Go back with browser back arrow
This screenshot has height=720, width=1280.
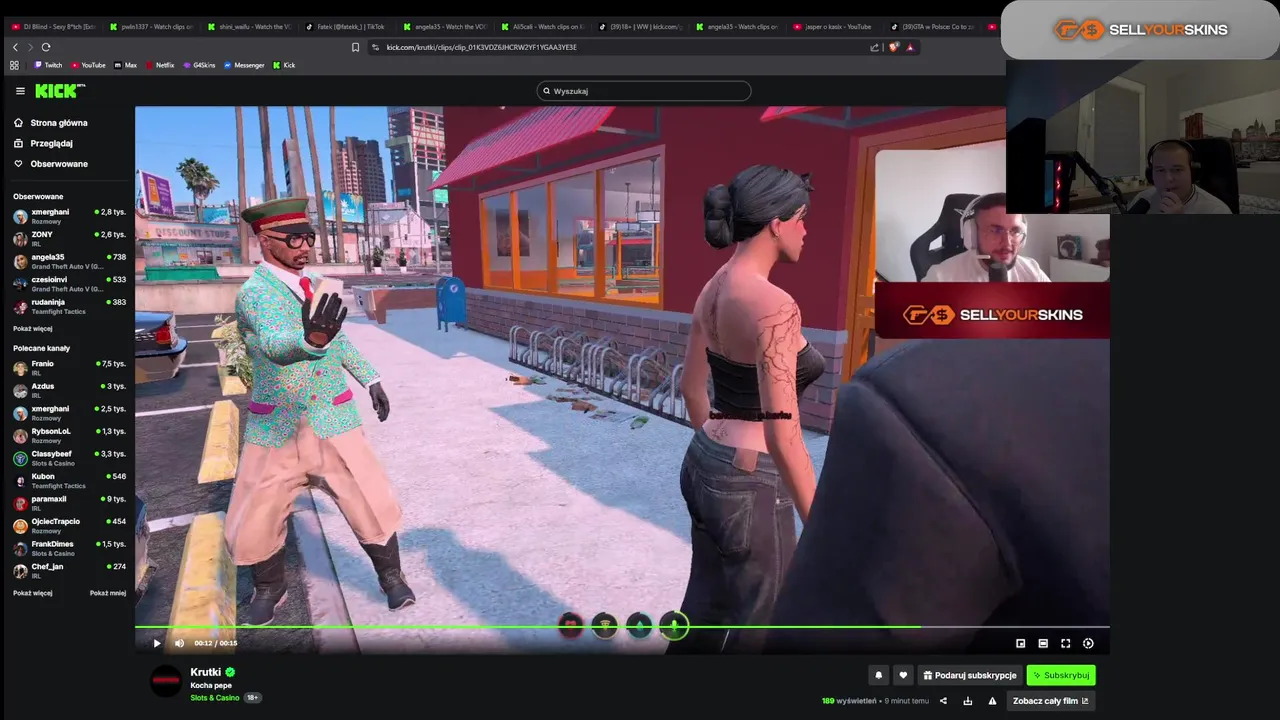coord(15,47)
